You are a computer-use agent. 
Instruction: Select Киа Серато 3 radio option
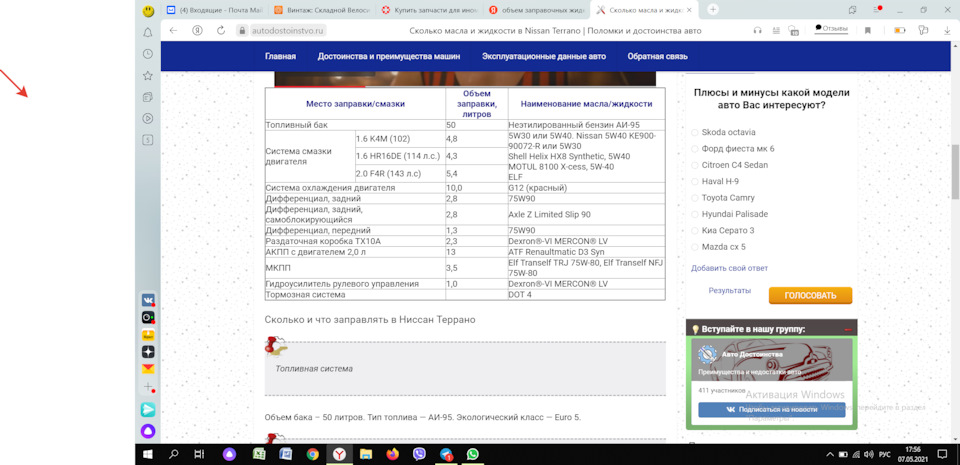click(694, 231)
